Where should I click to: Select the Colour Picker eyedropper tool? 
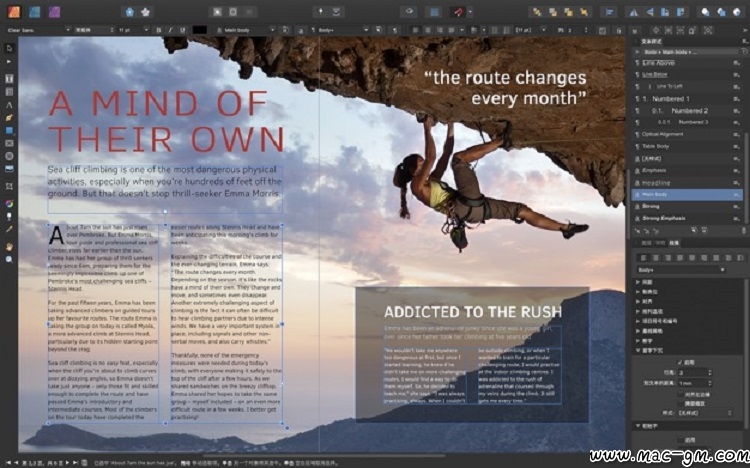9,229
